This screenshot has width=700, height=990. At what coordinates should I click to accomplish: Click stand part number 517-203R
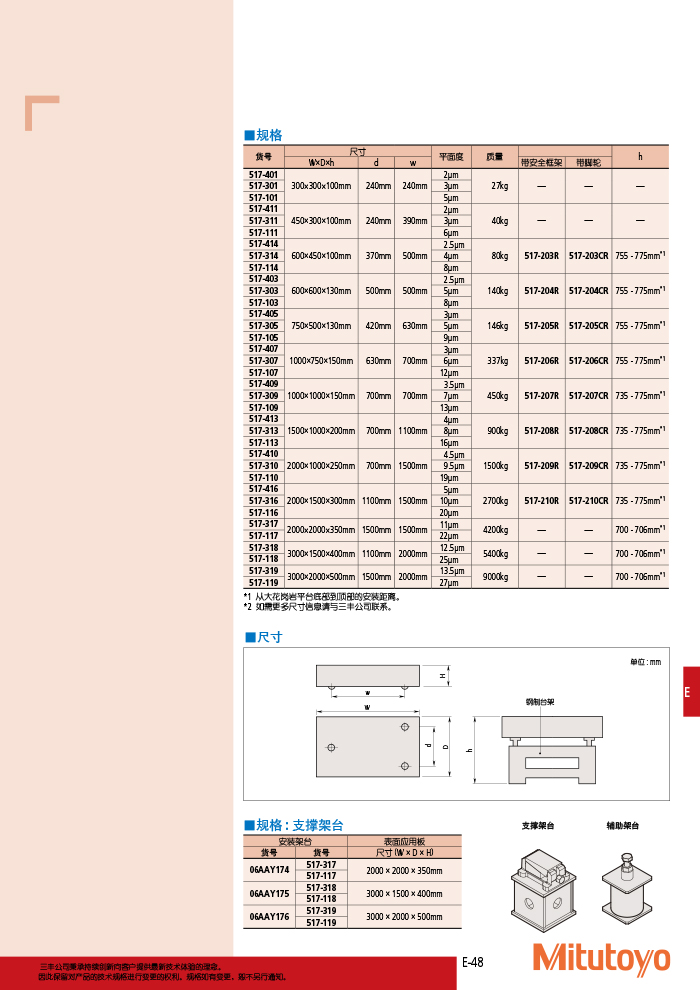click(542, 256)
